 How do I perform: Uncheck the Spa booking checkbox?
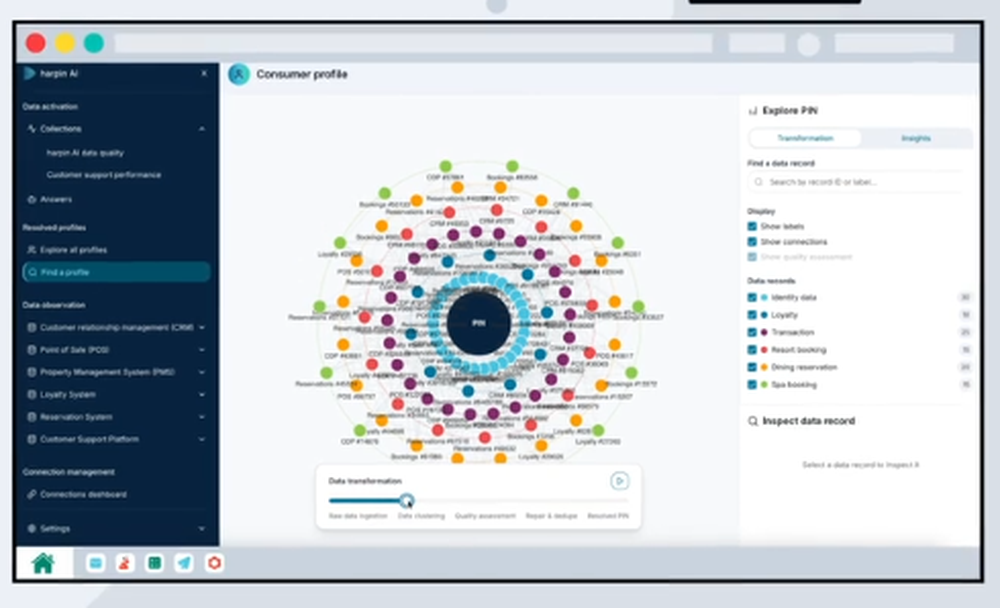point(752,385)
